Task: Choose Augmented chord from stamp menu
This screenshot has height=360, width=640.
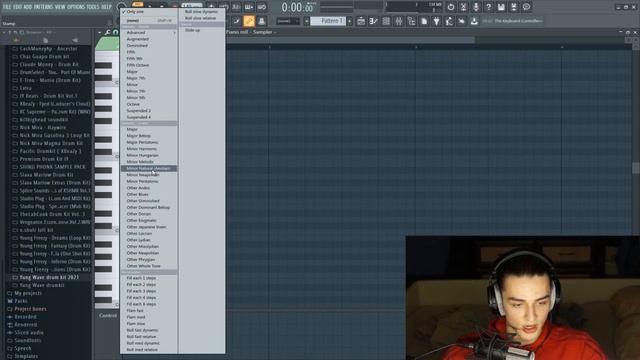Action: click(149, 39)
